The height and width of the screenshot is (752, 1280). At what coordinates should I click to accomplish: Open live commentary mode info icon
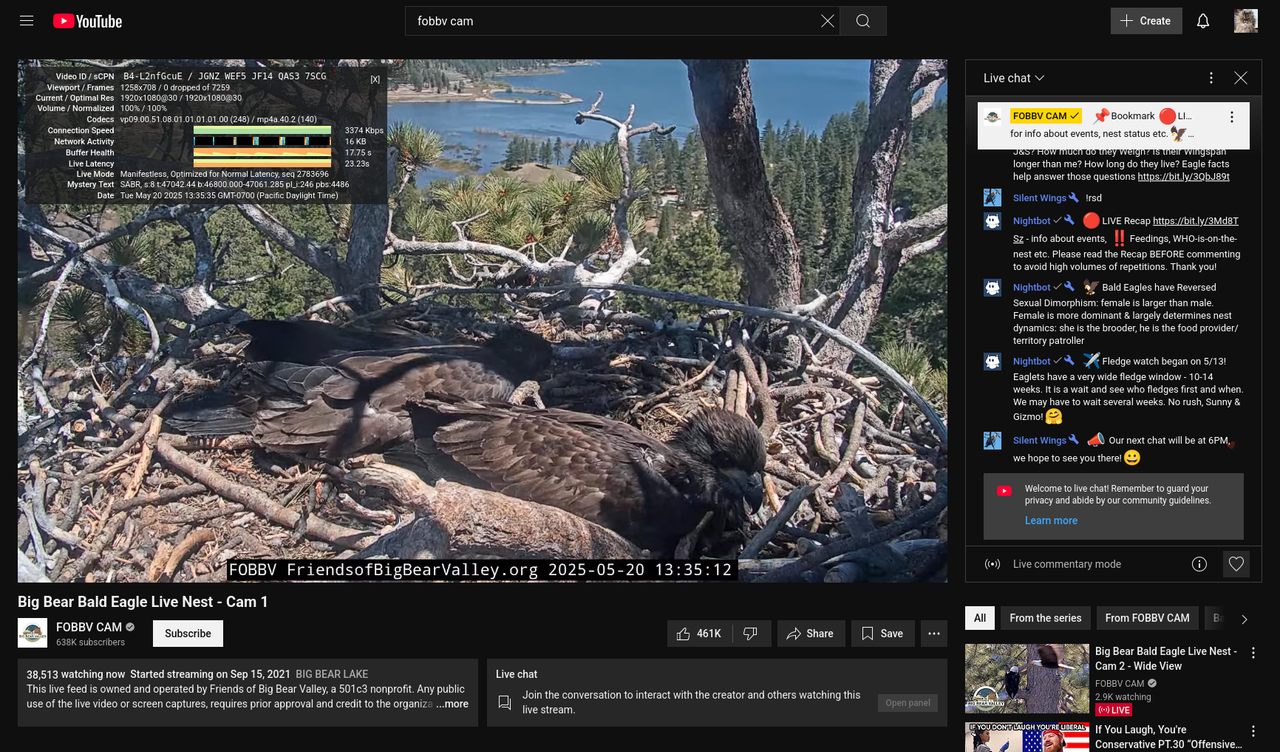(x=1199, y=564)
